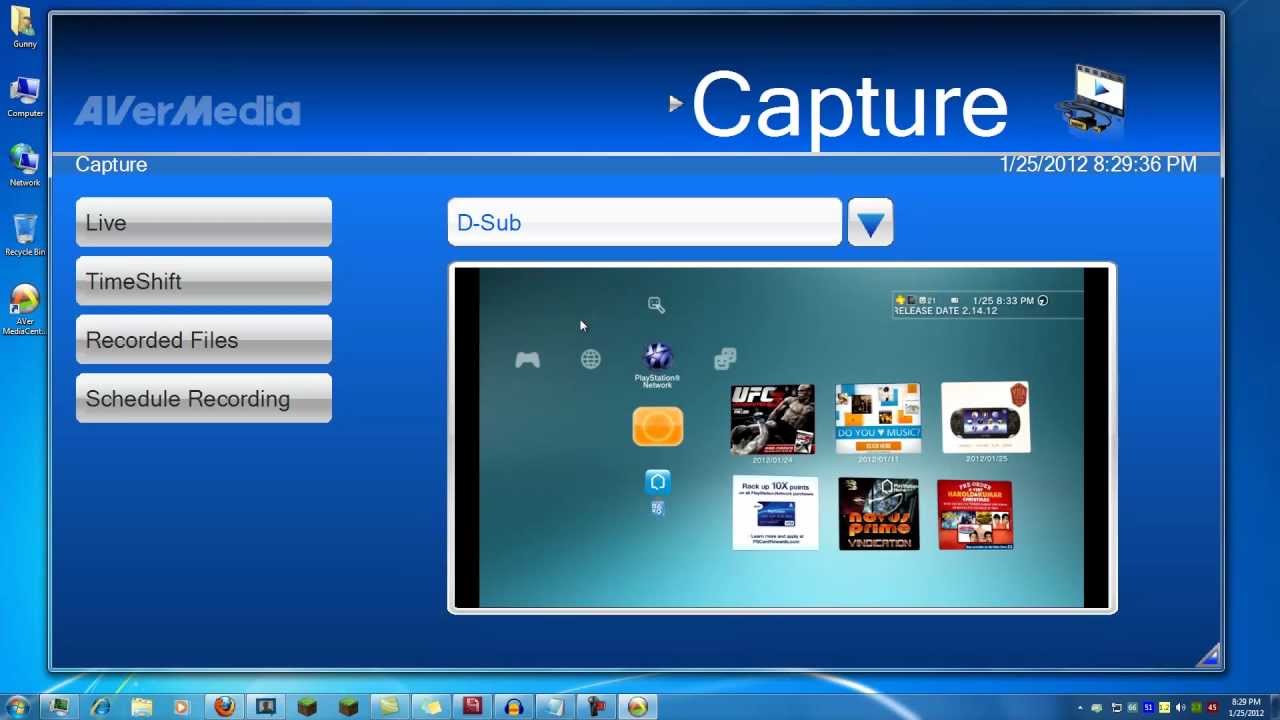Image resolution: width=1280 pixels, height=720 pixels.
Task: Open the Windows Start menu
Action: pos(17,707)
